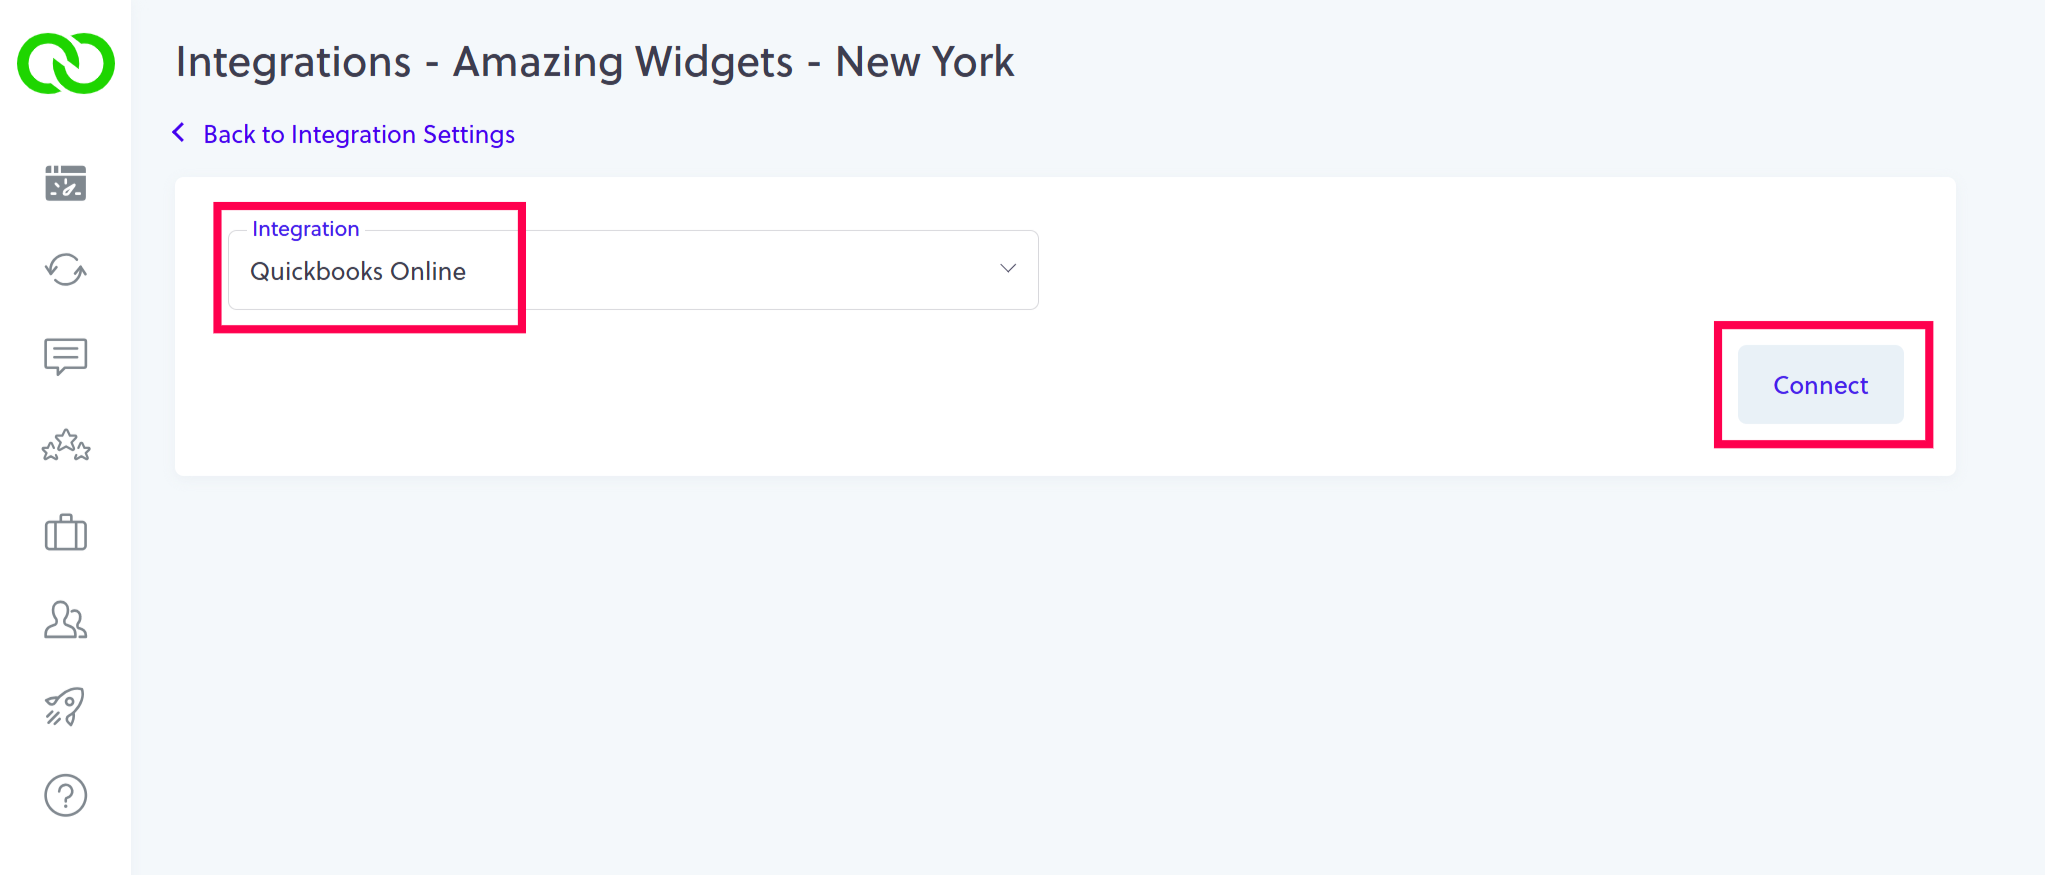Click the rocket growth icon
This screenshot has width=2045, height=875.
[65, 707]
